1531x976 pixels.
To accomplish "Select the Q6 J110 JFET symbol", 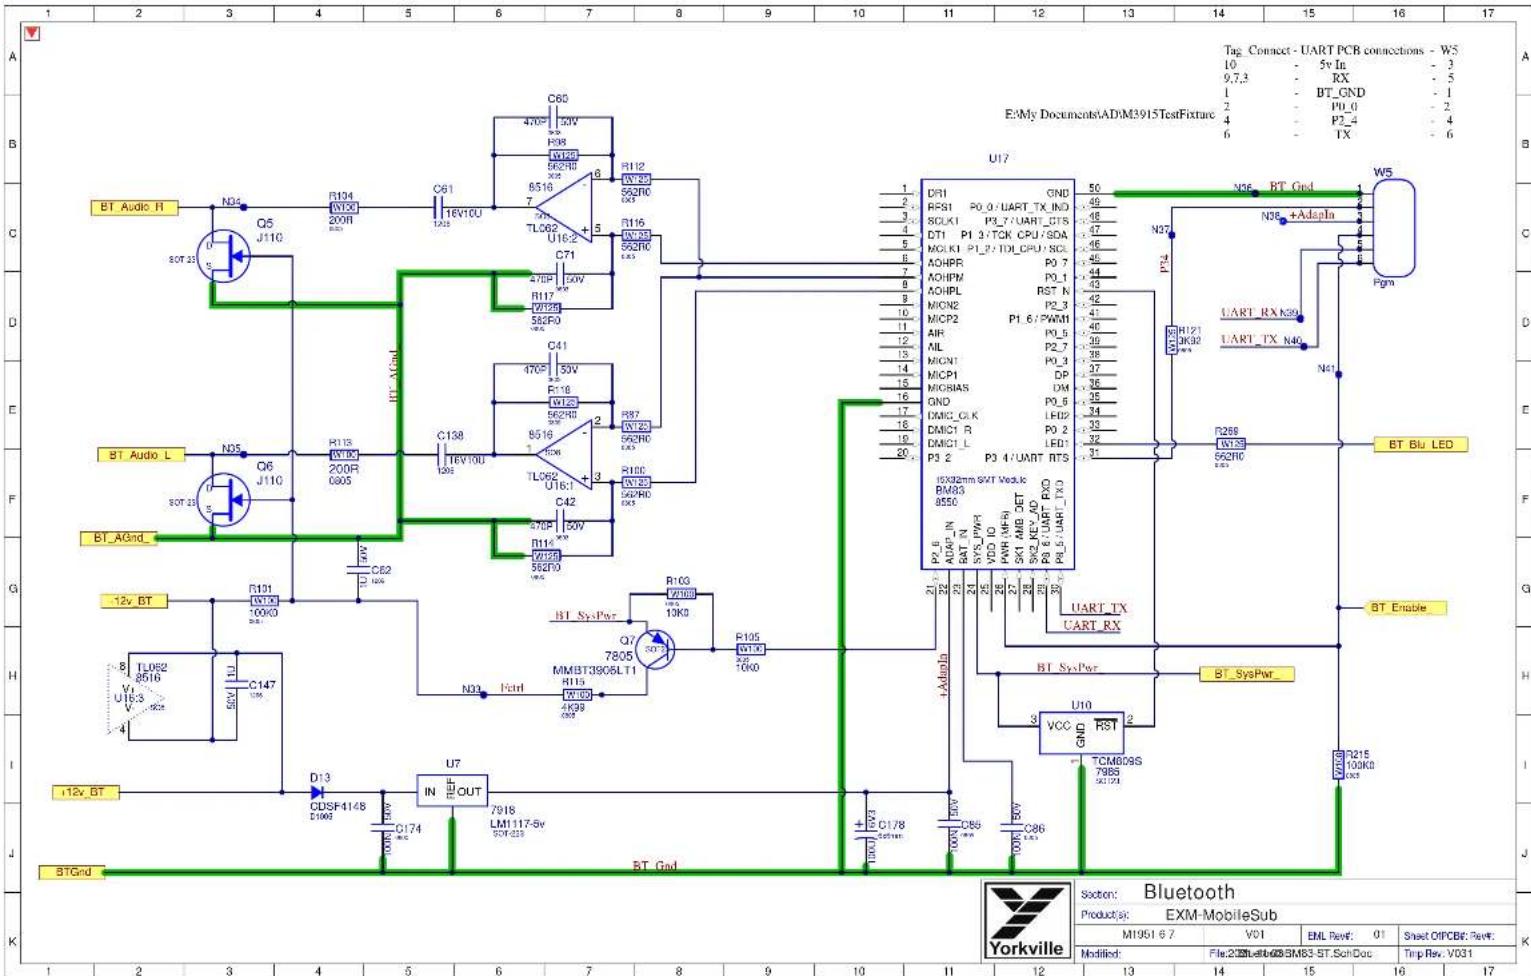I will pos(225,499).
